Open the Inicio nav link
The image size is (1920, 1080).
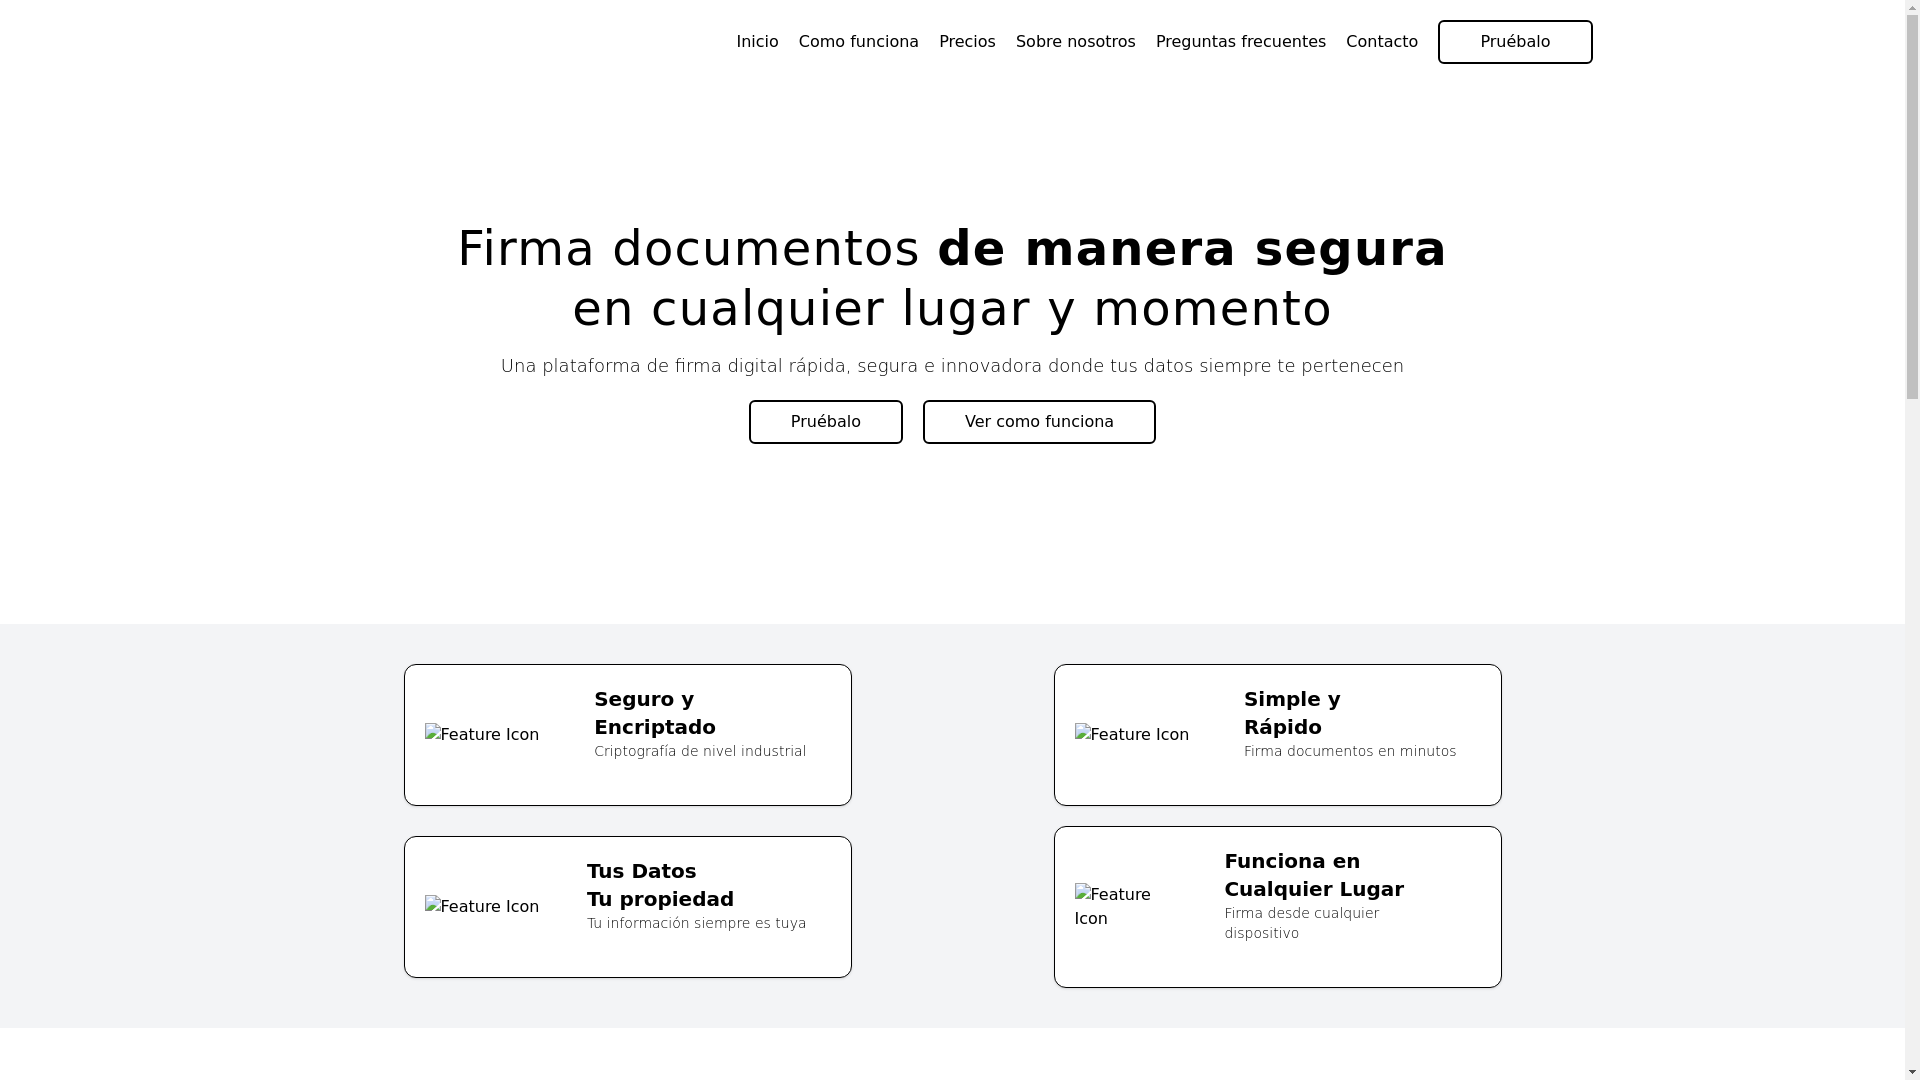(x=757, y=42)
